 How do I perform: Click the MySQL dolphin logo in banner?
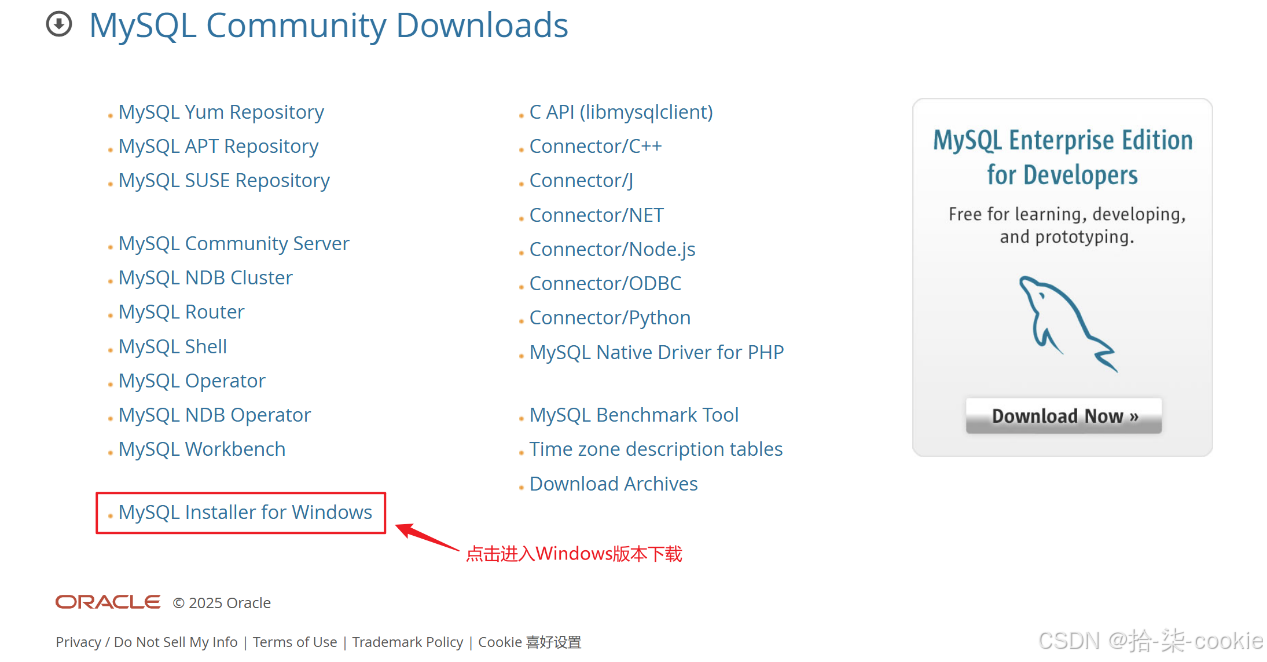1066,324
